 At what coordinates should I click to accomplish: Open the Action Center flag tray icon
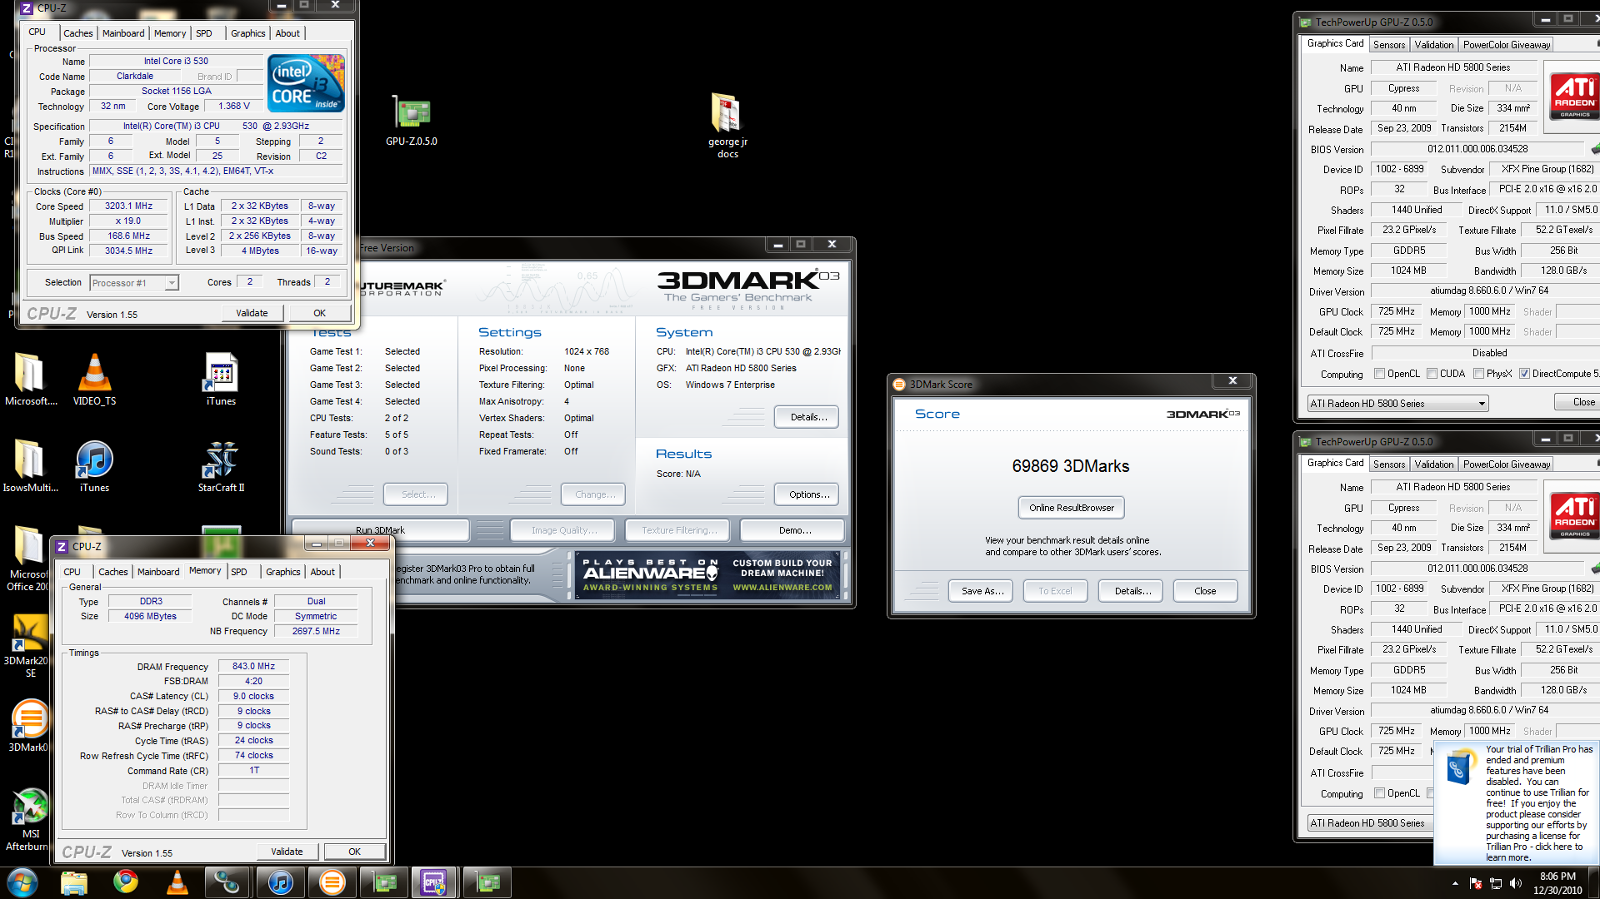click(1476, 883)
